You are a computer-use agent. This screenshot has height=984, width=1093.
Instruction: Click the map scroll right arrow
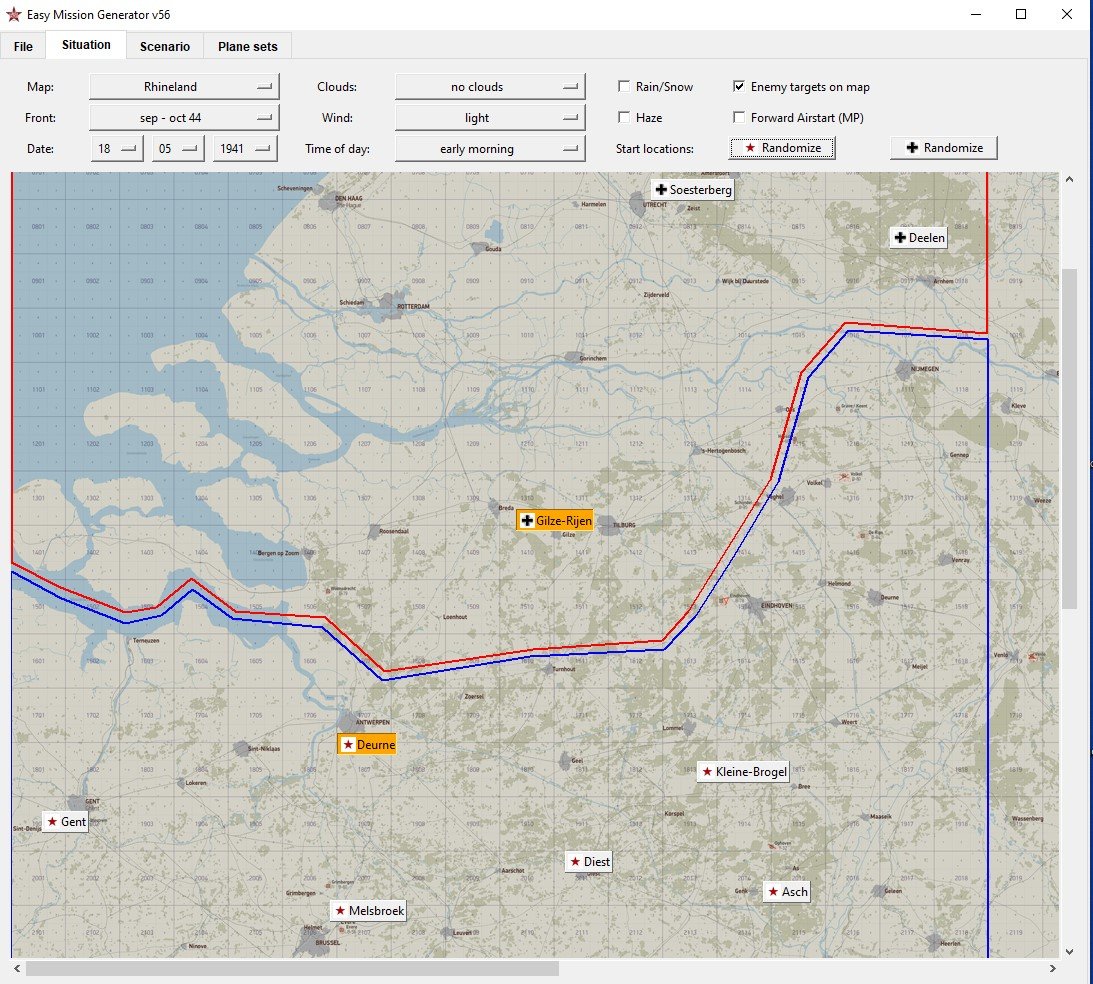click(x=1053, y=969)
